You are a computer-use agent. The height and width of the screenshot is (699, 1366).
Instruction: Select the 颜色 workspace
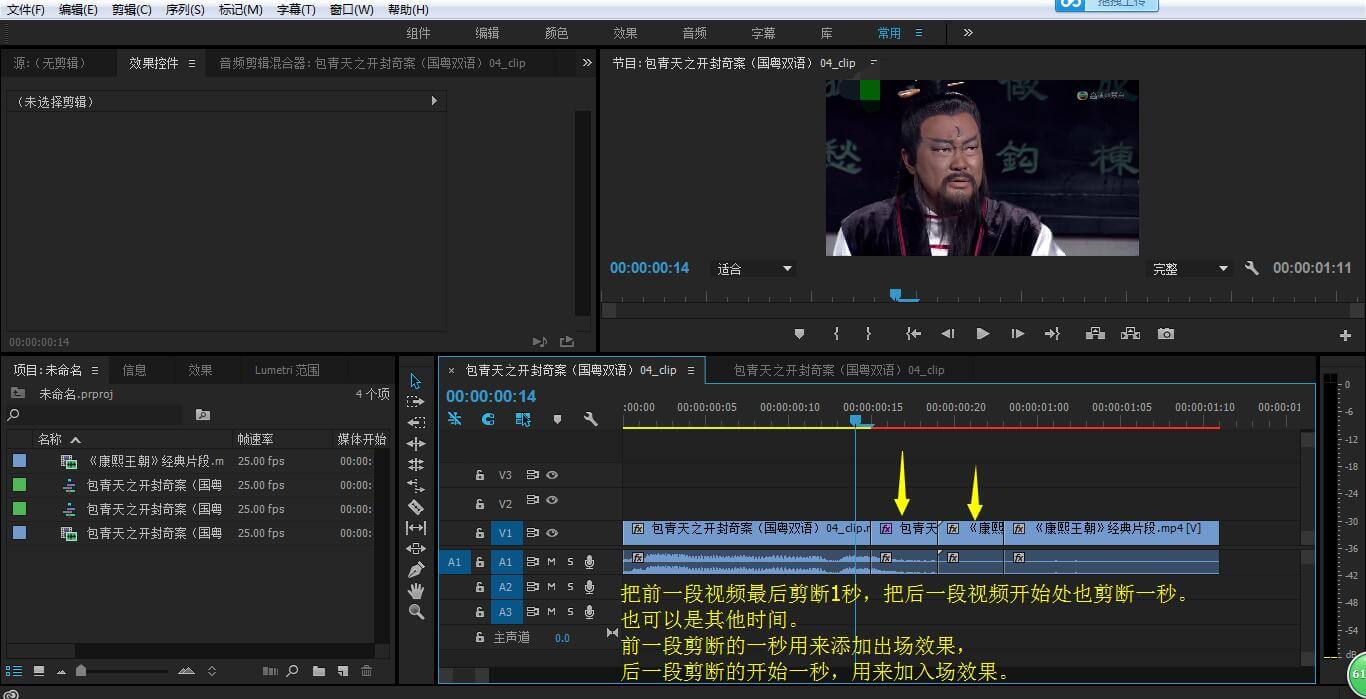556,33
